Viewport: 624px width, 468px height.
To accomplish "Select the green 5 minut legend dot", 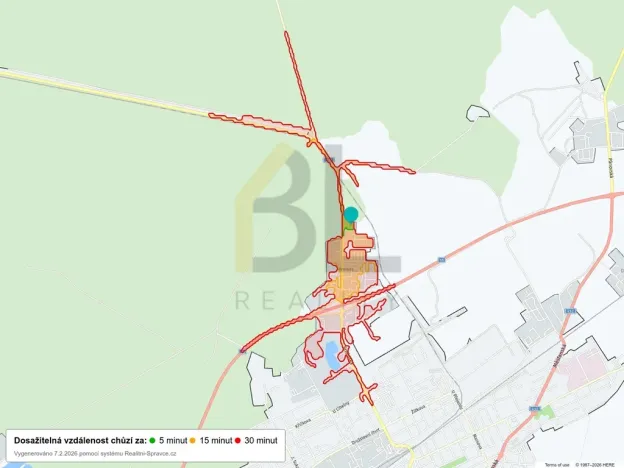I will [152, 441].
